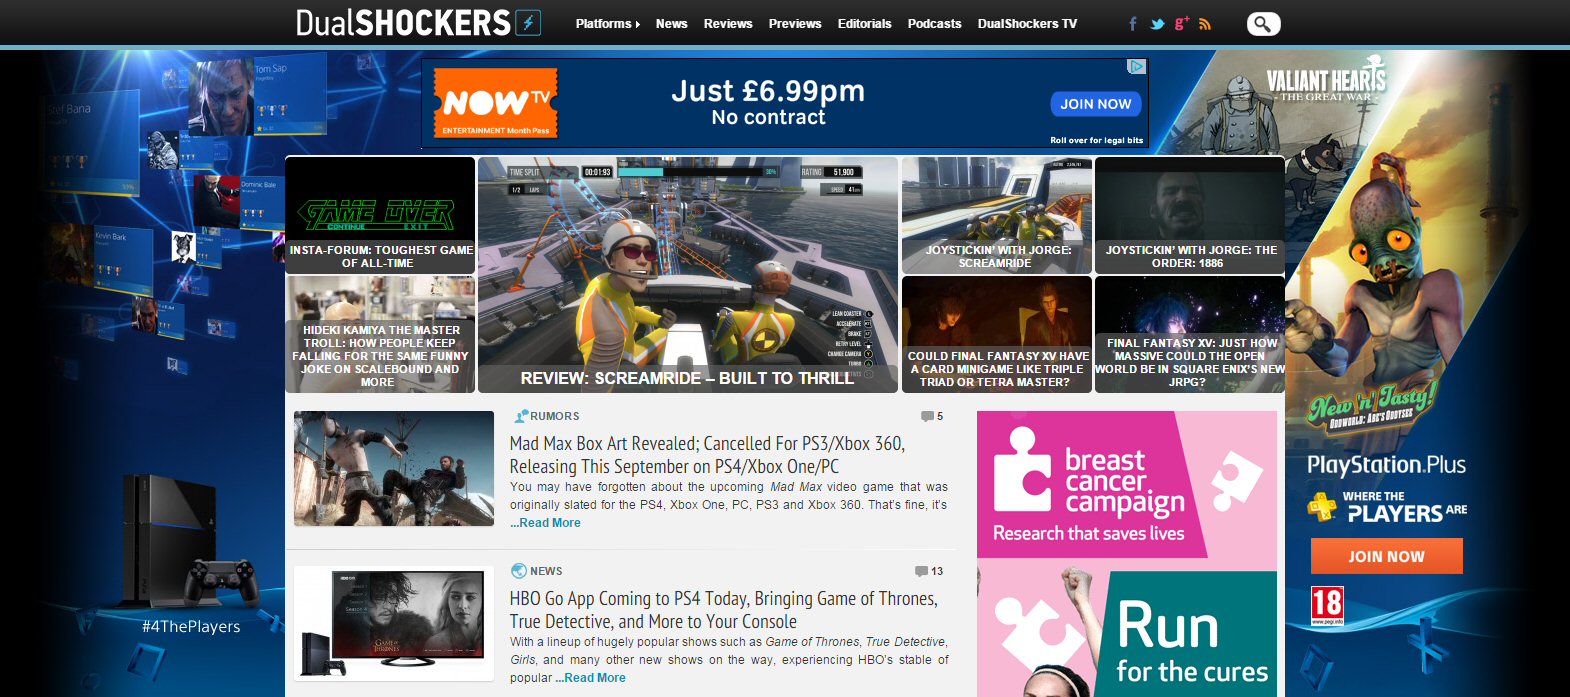Open the DualShockers TV menu item

pos(1027,24)
